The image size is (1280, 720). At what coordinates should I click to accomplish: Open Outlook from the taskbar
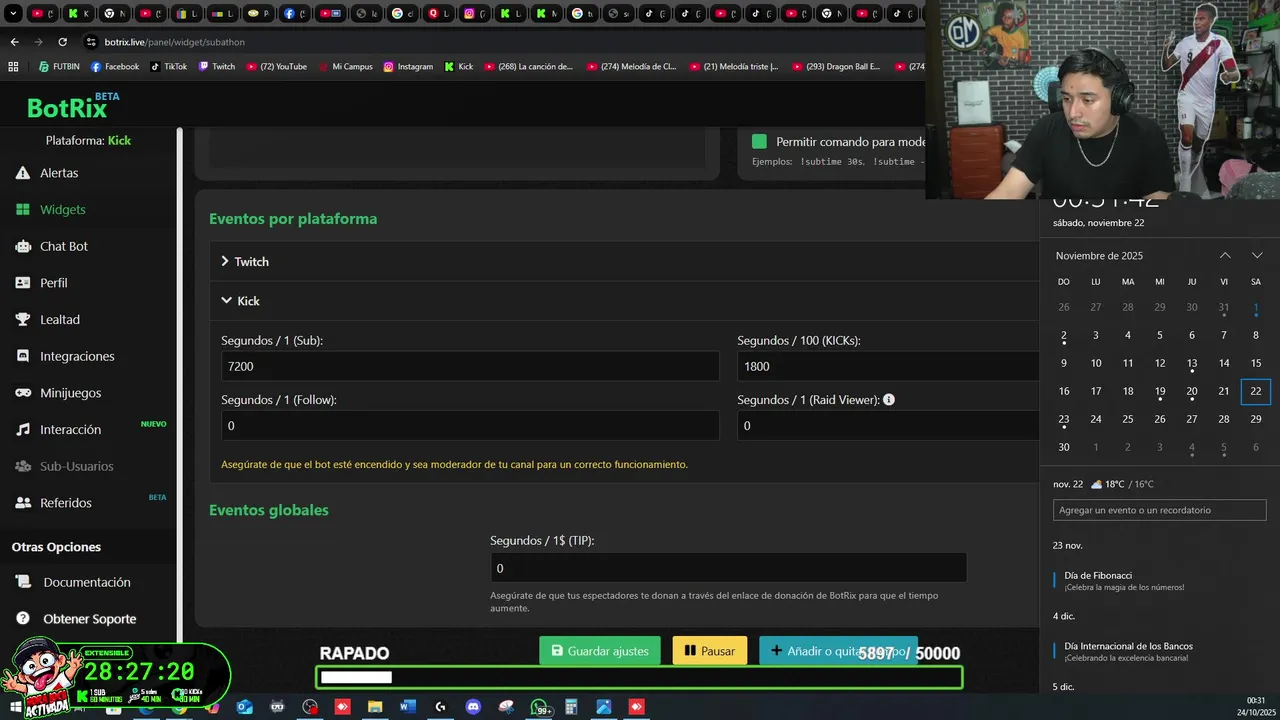coord(245,707)
